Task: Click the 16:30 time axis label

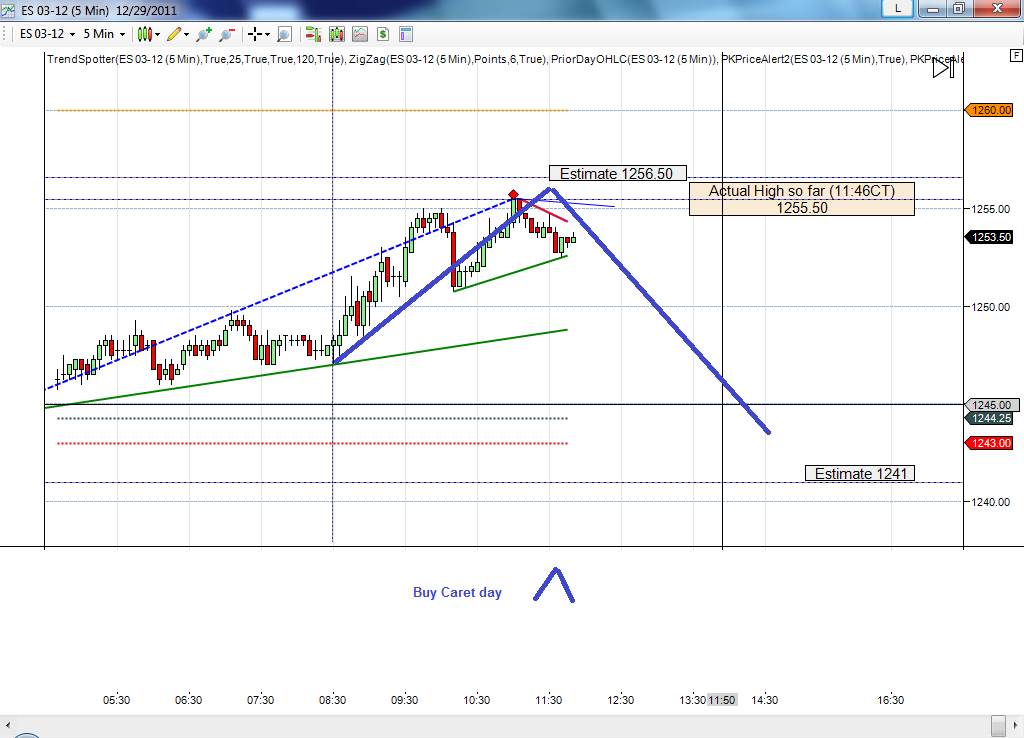Action: [890, 700]
